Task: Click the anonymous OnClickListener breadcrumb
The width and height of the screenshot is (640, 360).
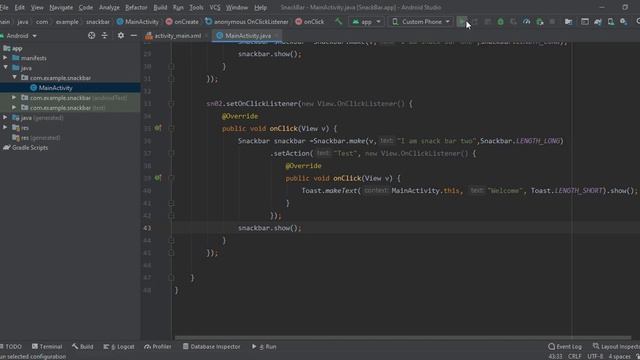Action: click(x=247, y=22)
